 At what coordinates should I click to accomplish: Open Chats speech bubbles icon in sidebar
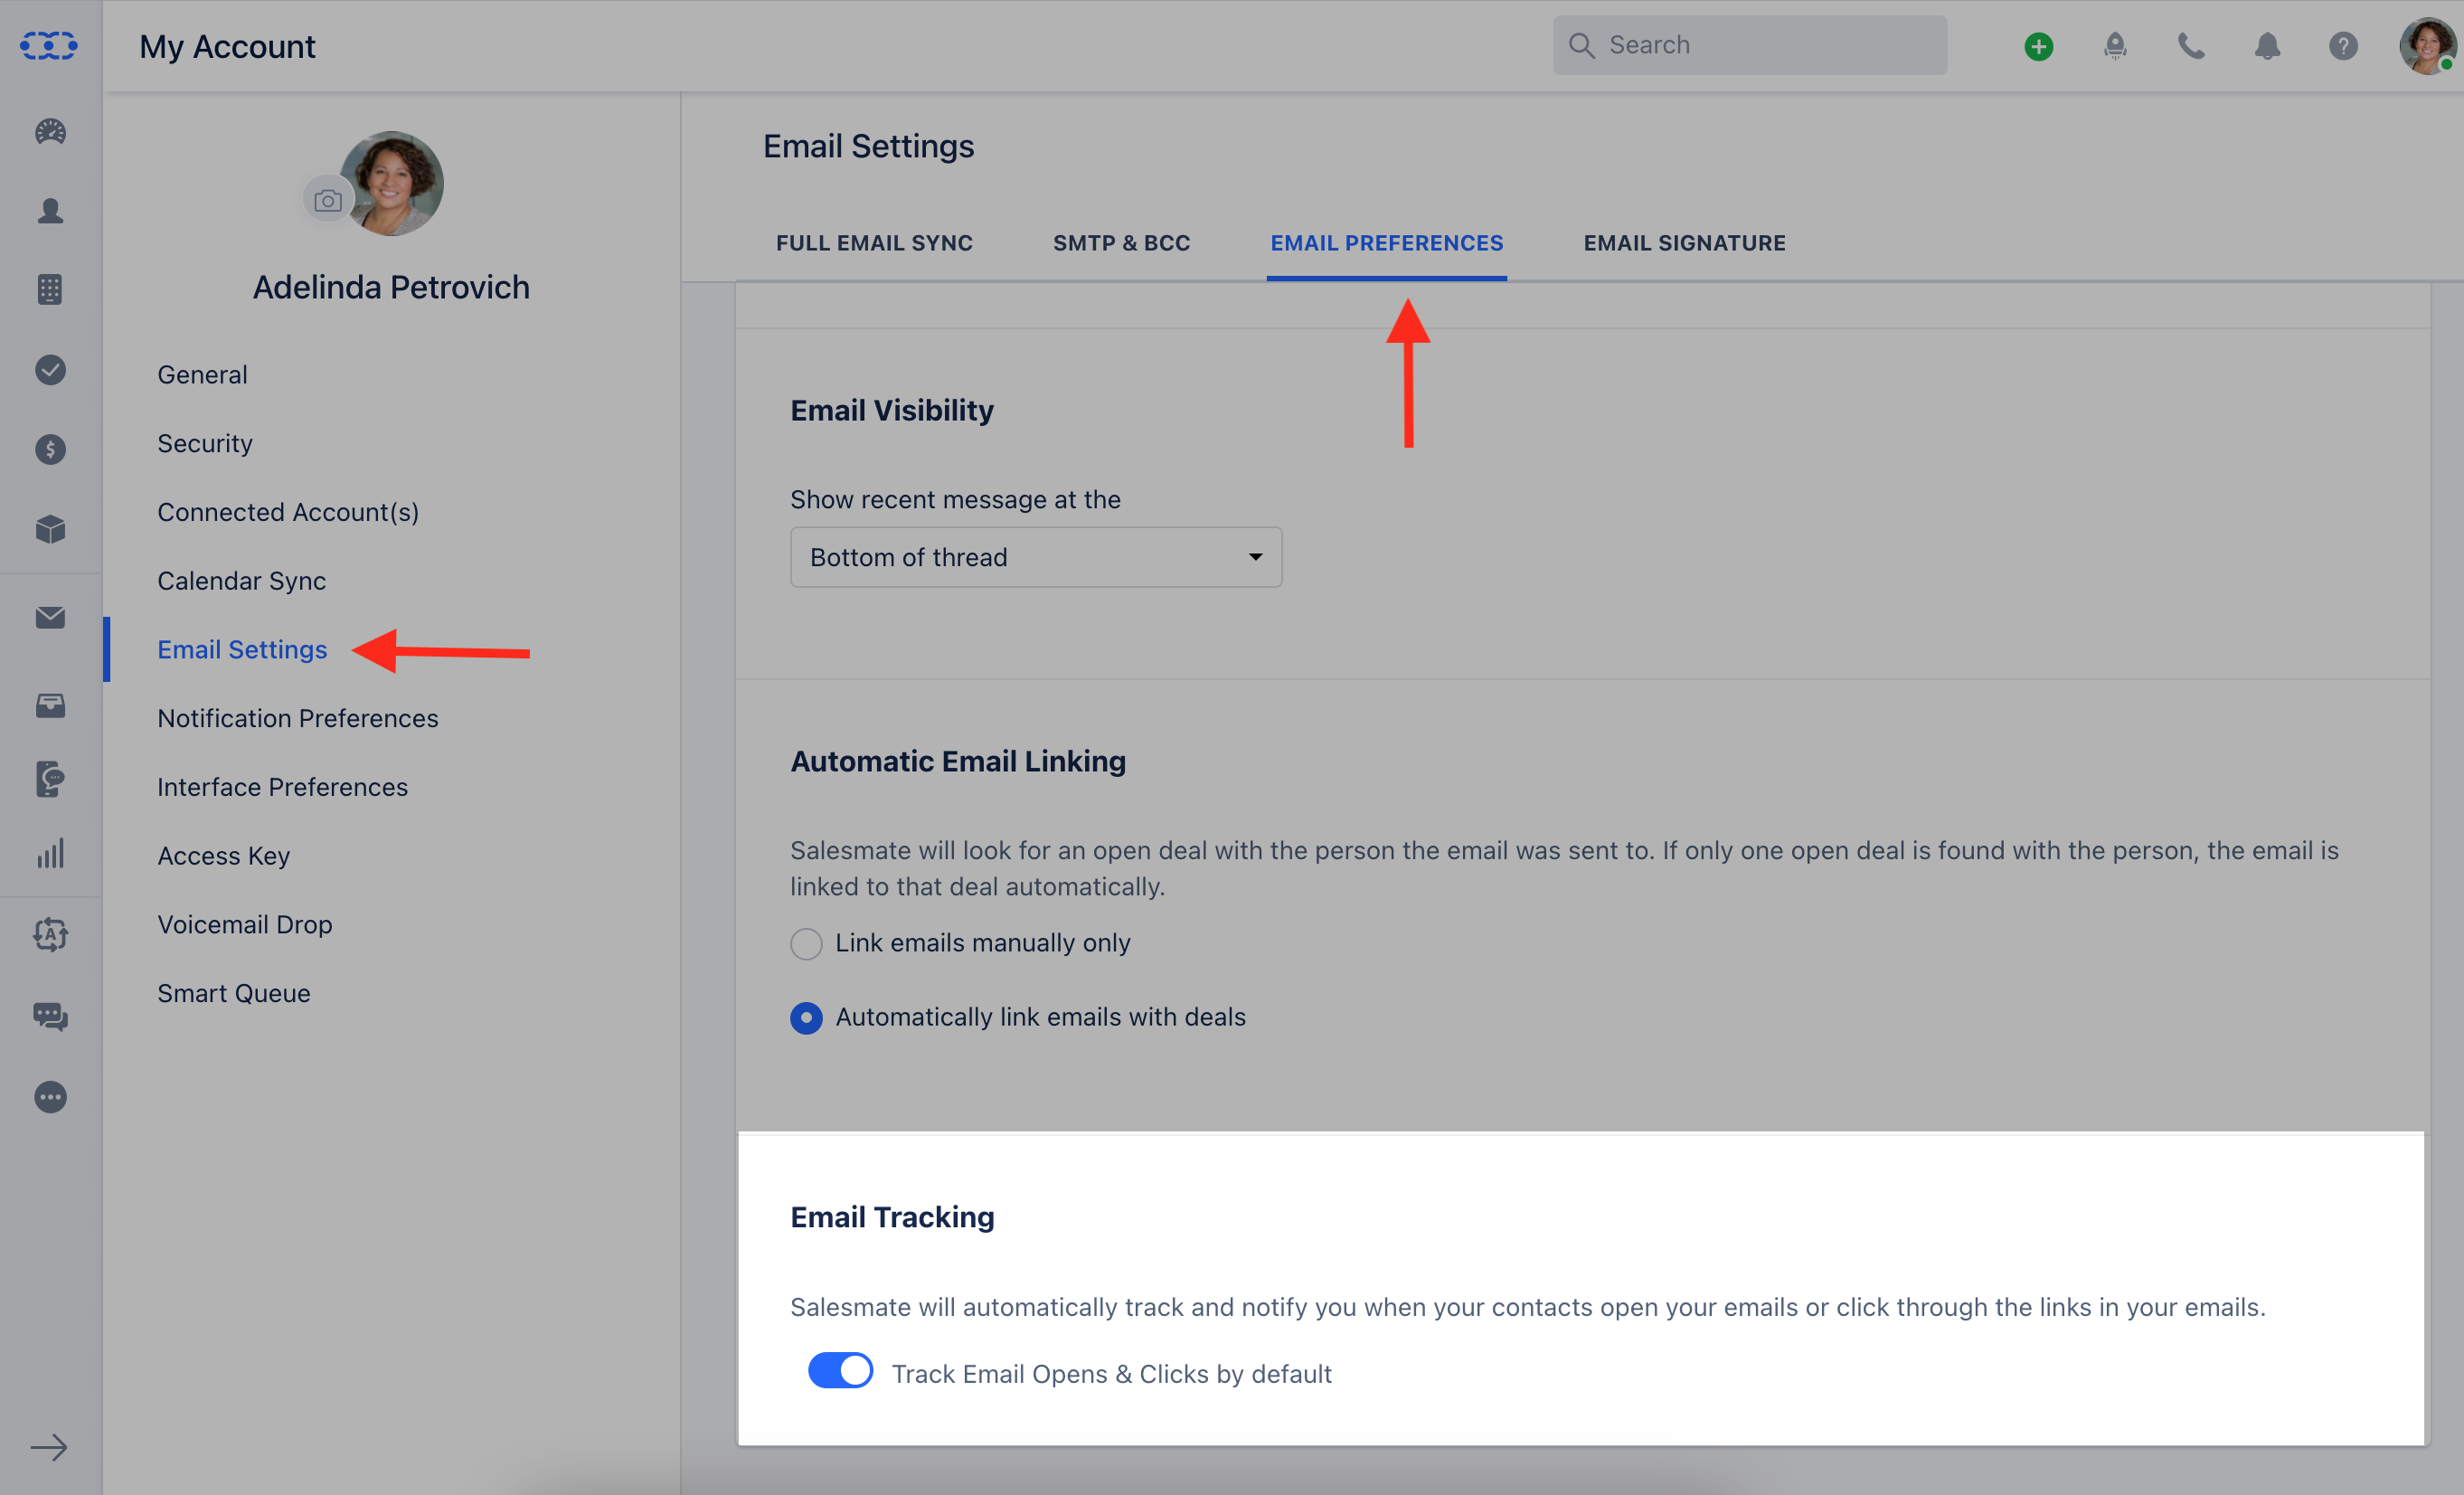(x=50, y=1017)
